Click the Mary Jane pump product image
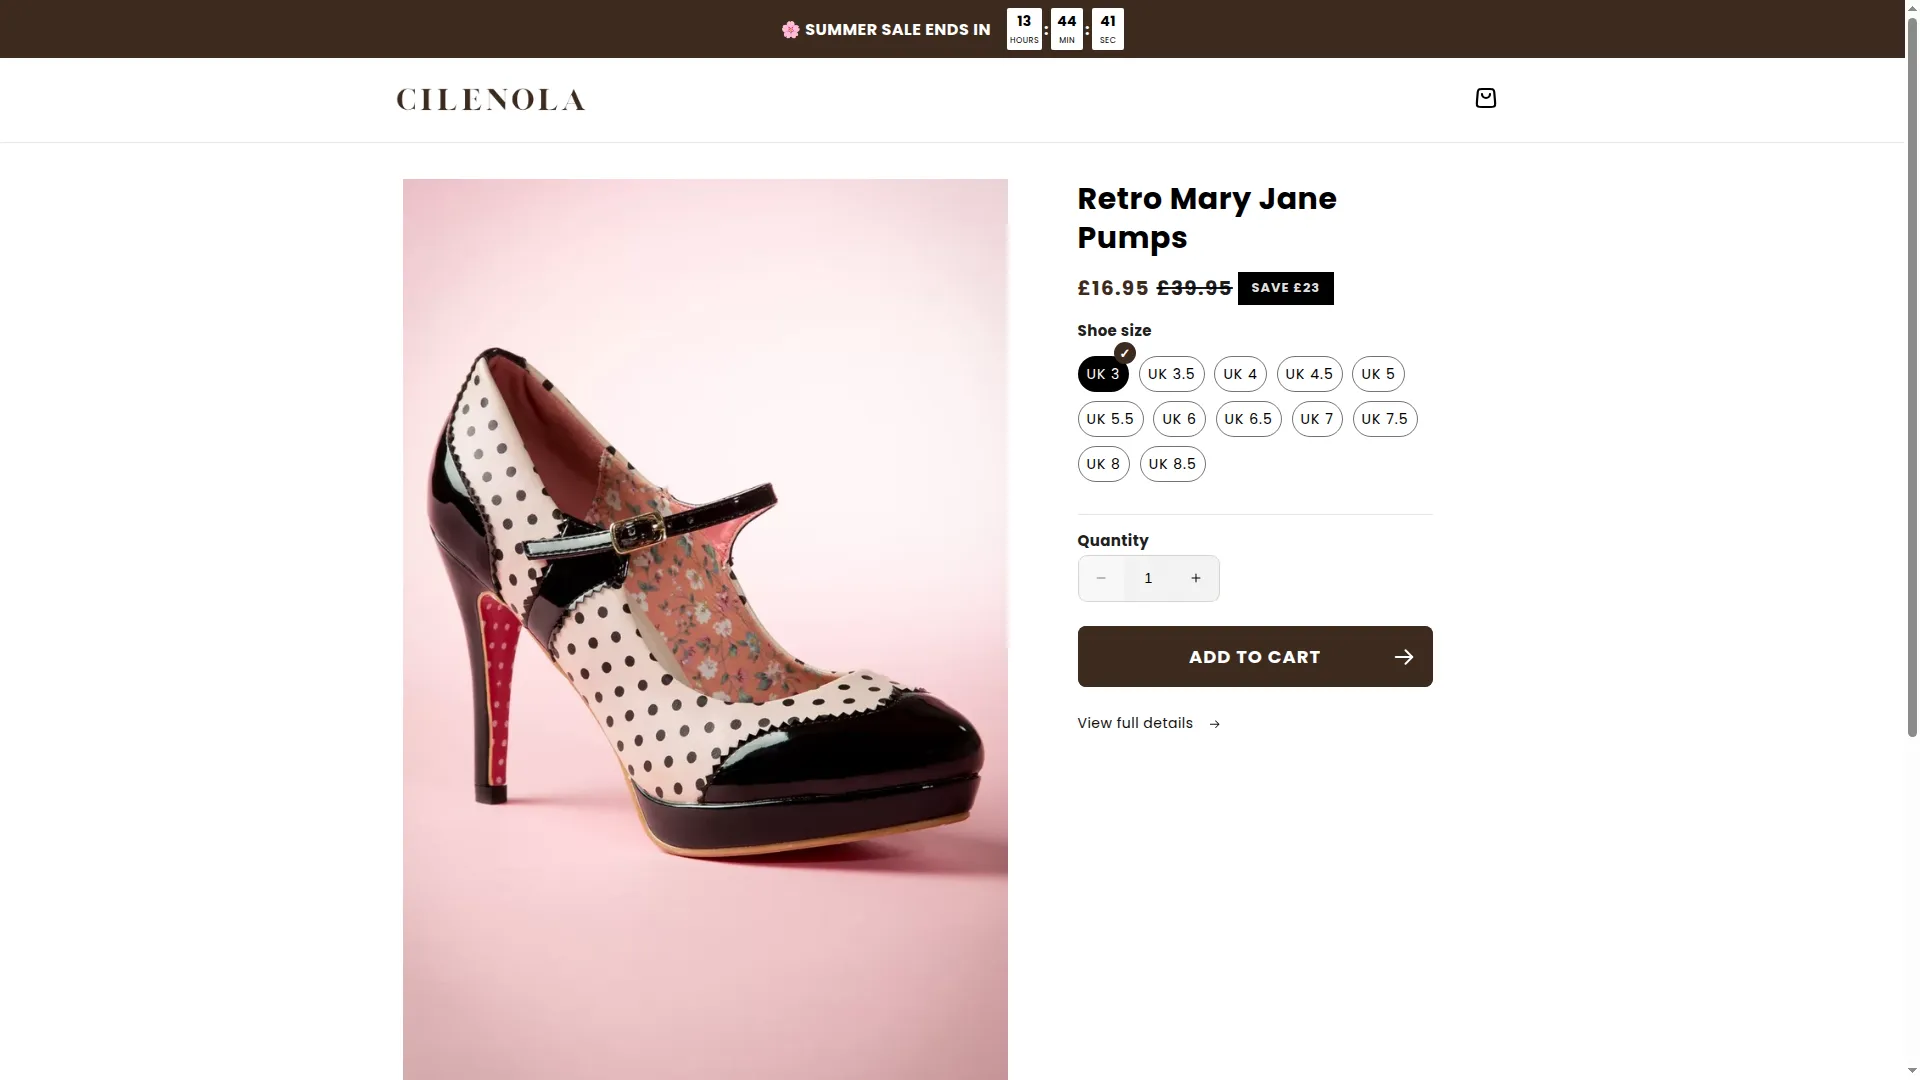 (705, 629)
